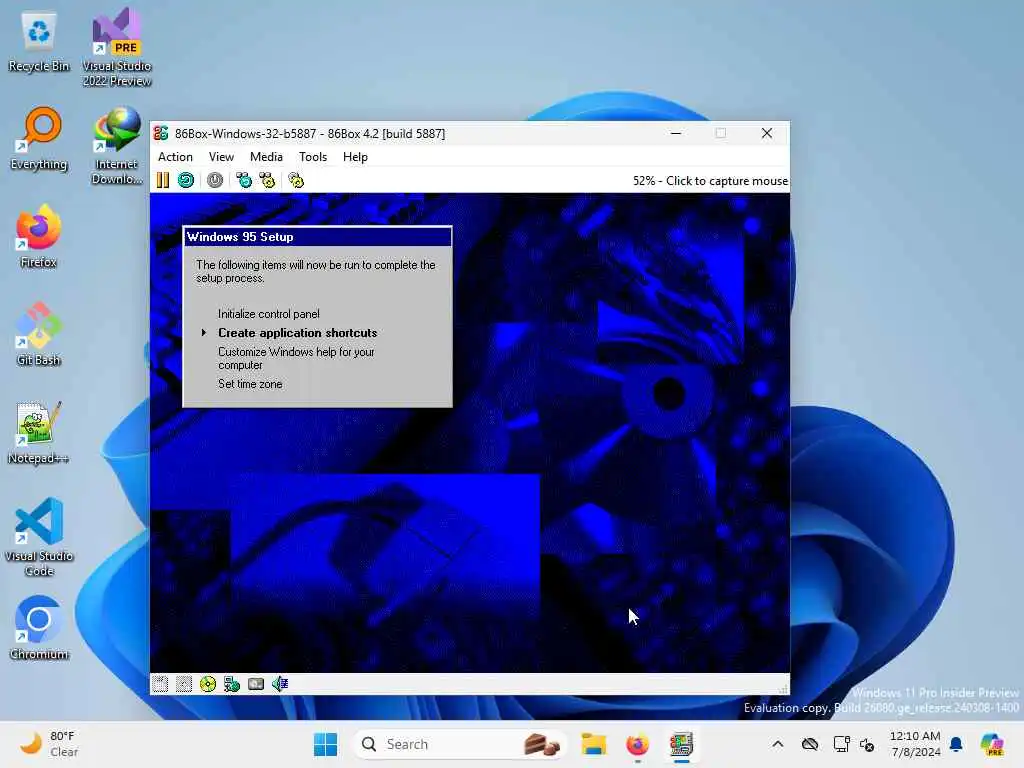
Task: Show hidden system tray icons chevron
Action: (x=777, y=744)
